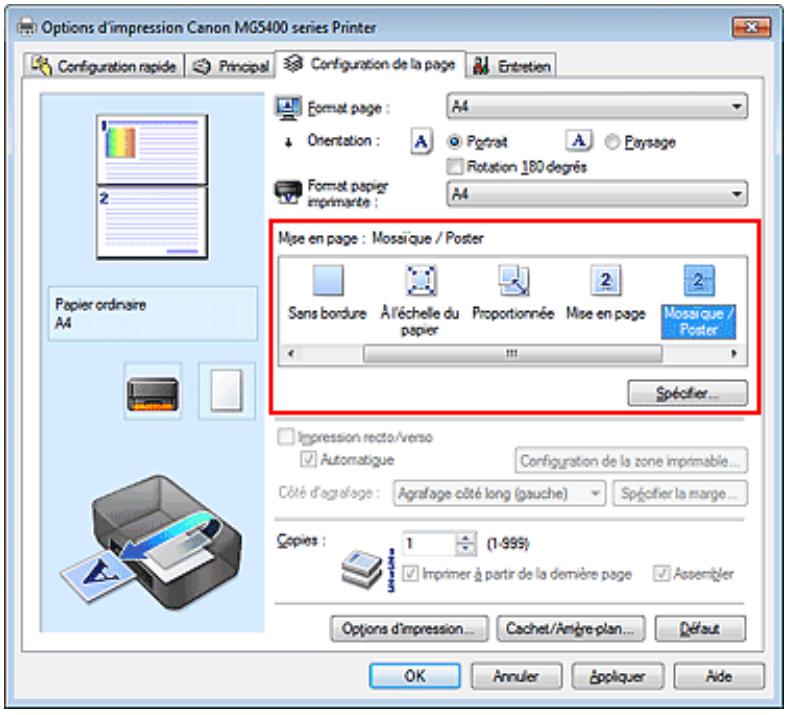Click the landscape orientation page icon
This screenshot has width=787, height=715.
coord(579,141)
